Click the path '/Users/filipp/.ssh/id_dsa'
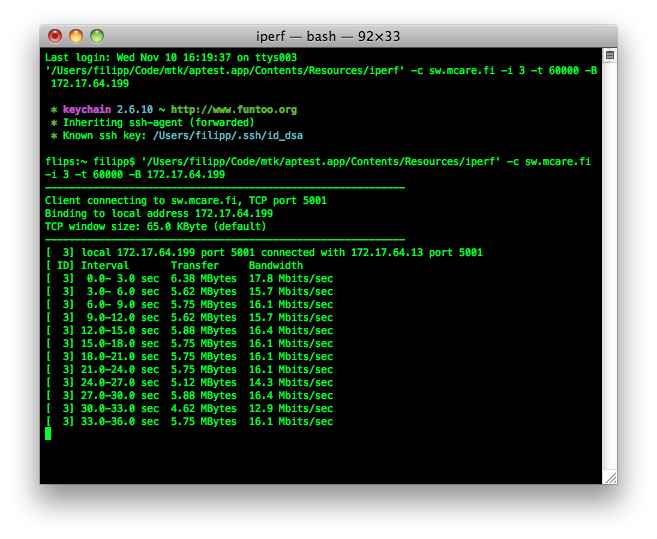The height and width of the screenshot is (539, 657). coord(228,136)
